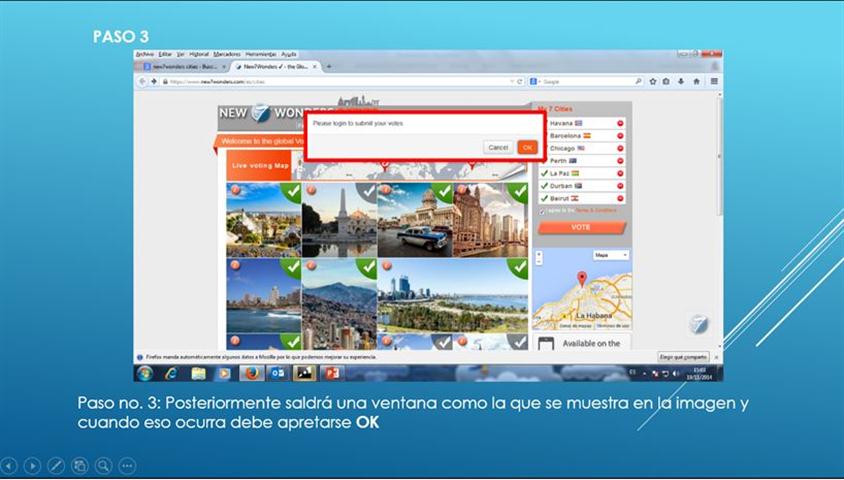Open the Live voting Map banner
Image resolution: width=844 pixels, height=480 pixels.
tap(259, 166)
